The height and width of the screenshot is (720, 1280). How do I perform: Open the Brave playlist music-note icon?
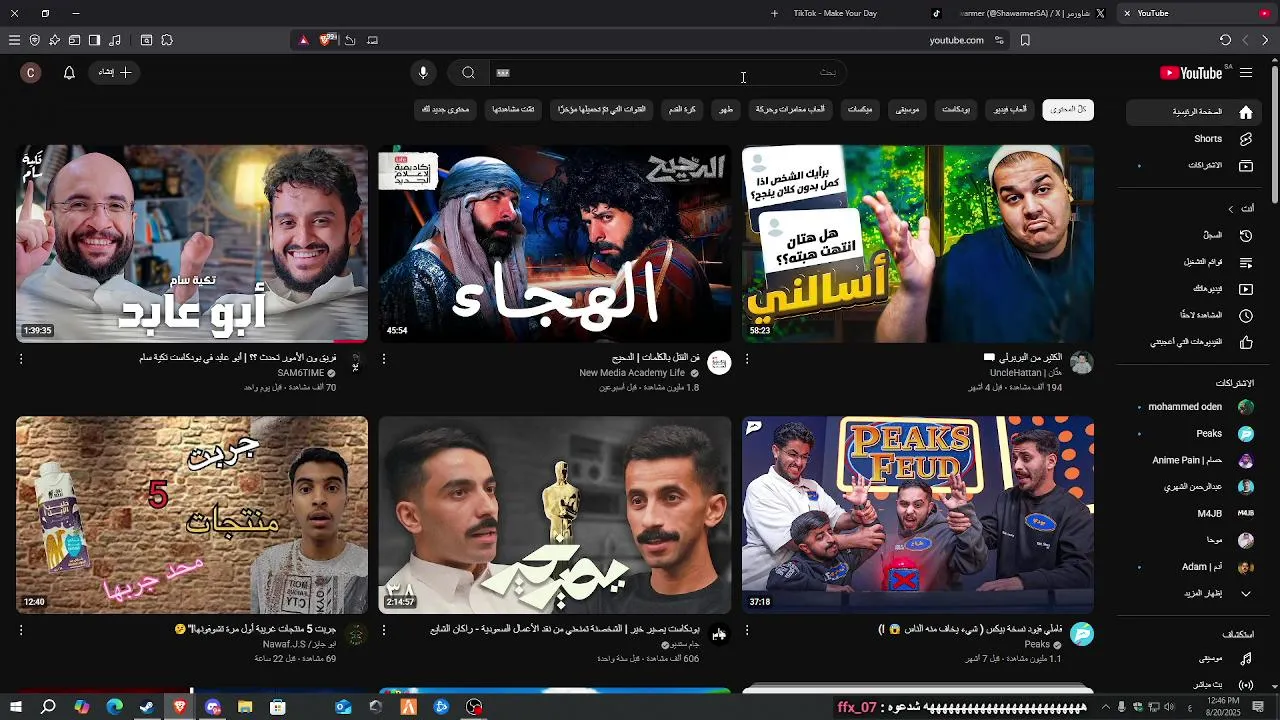click(115, 40)
